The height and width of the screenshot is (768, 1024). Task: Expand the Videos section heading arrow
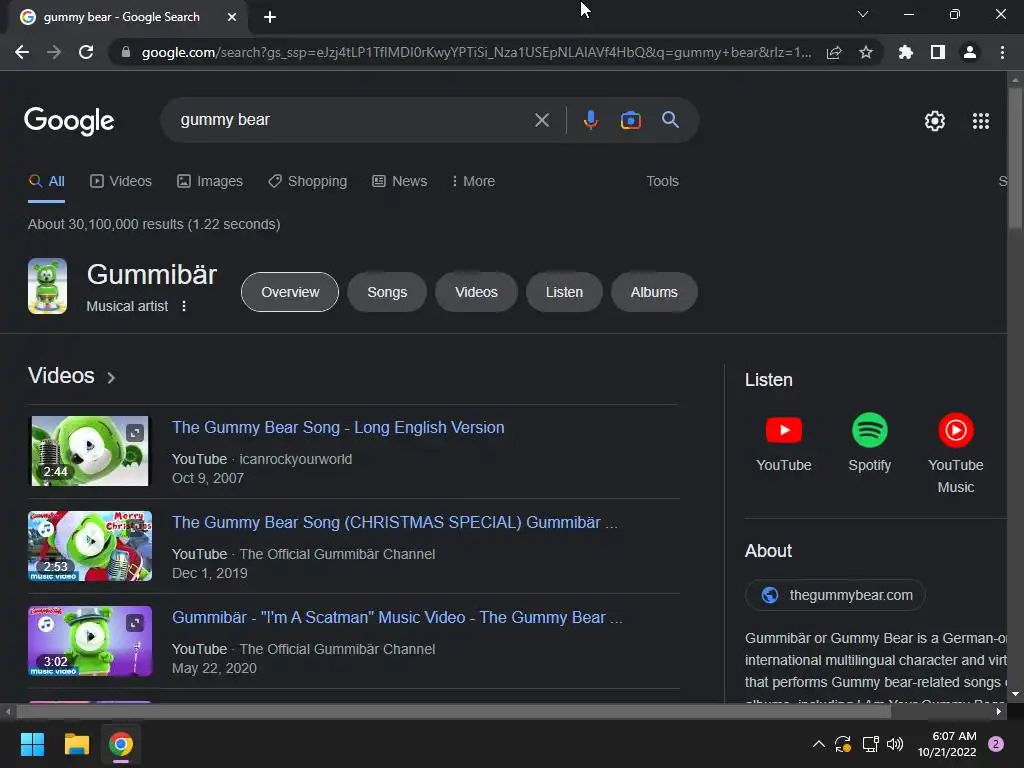coord(111,377)
